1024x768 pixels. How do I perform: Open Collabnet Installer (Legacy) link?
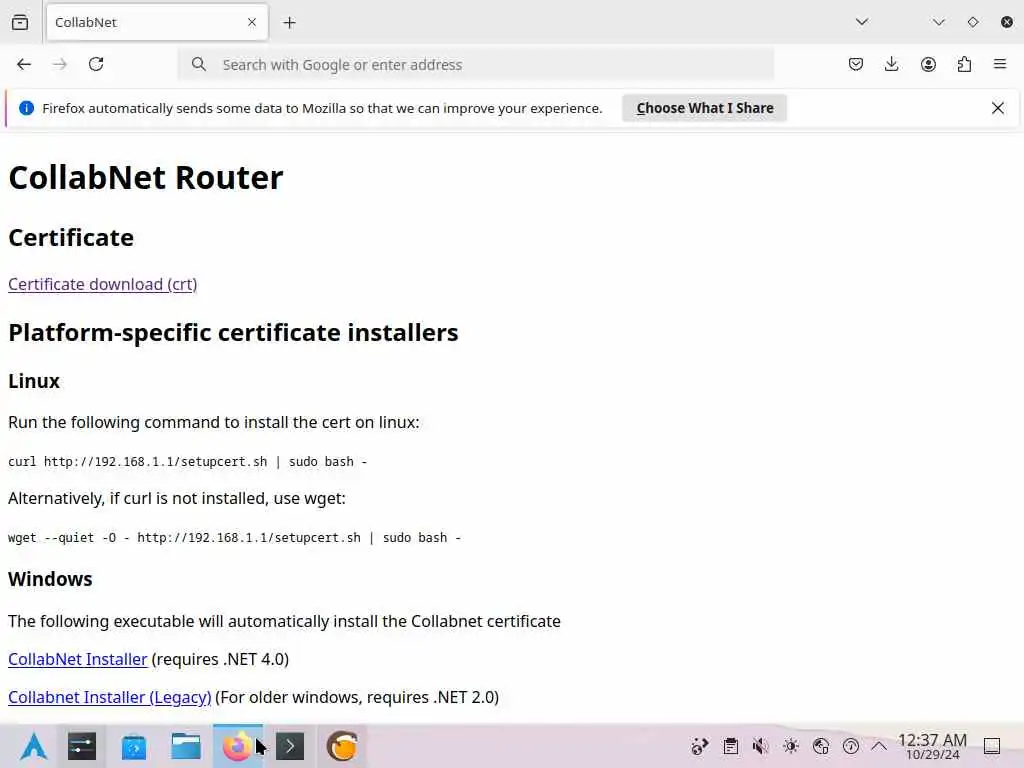click(x=110, y=697)
